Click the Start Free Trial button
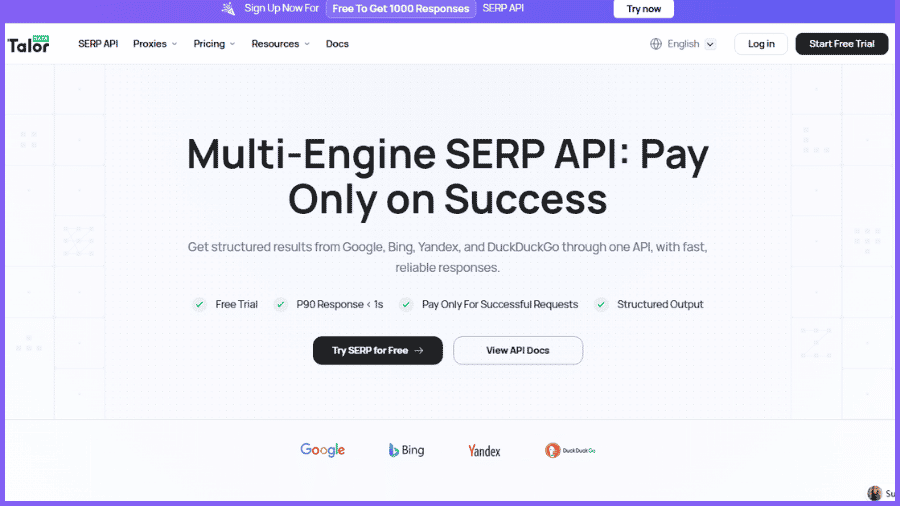This screenshot has width=900, height=506. coord(841,44)
